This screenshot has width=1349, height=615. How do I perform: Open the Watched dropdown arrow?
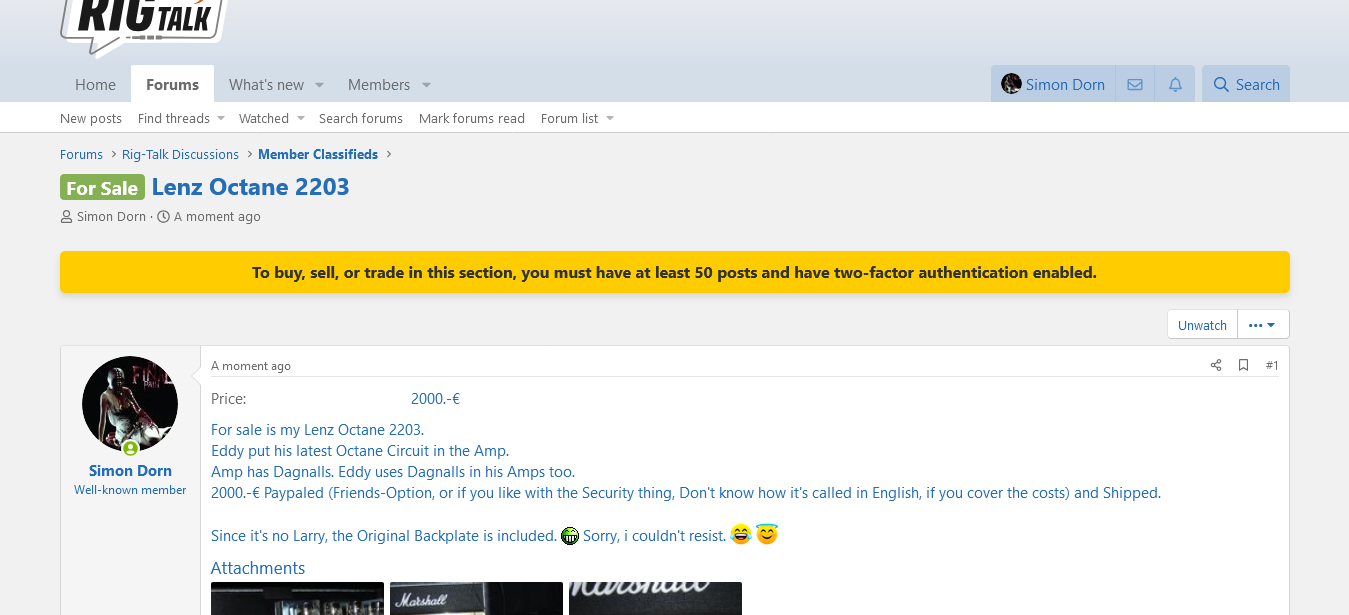tap(300, 118)
